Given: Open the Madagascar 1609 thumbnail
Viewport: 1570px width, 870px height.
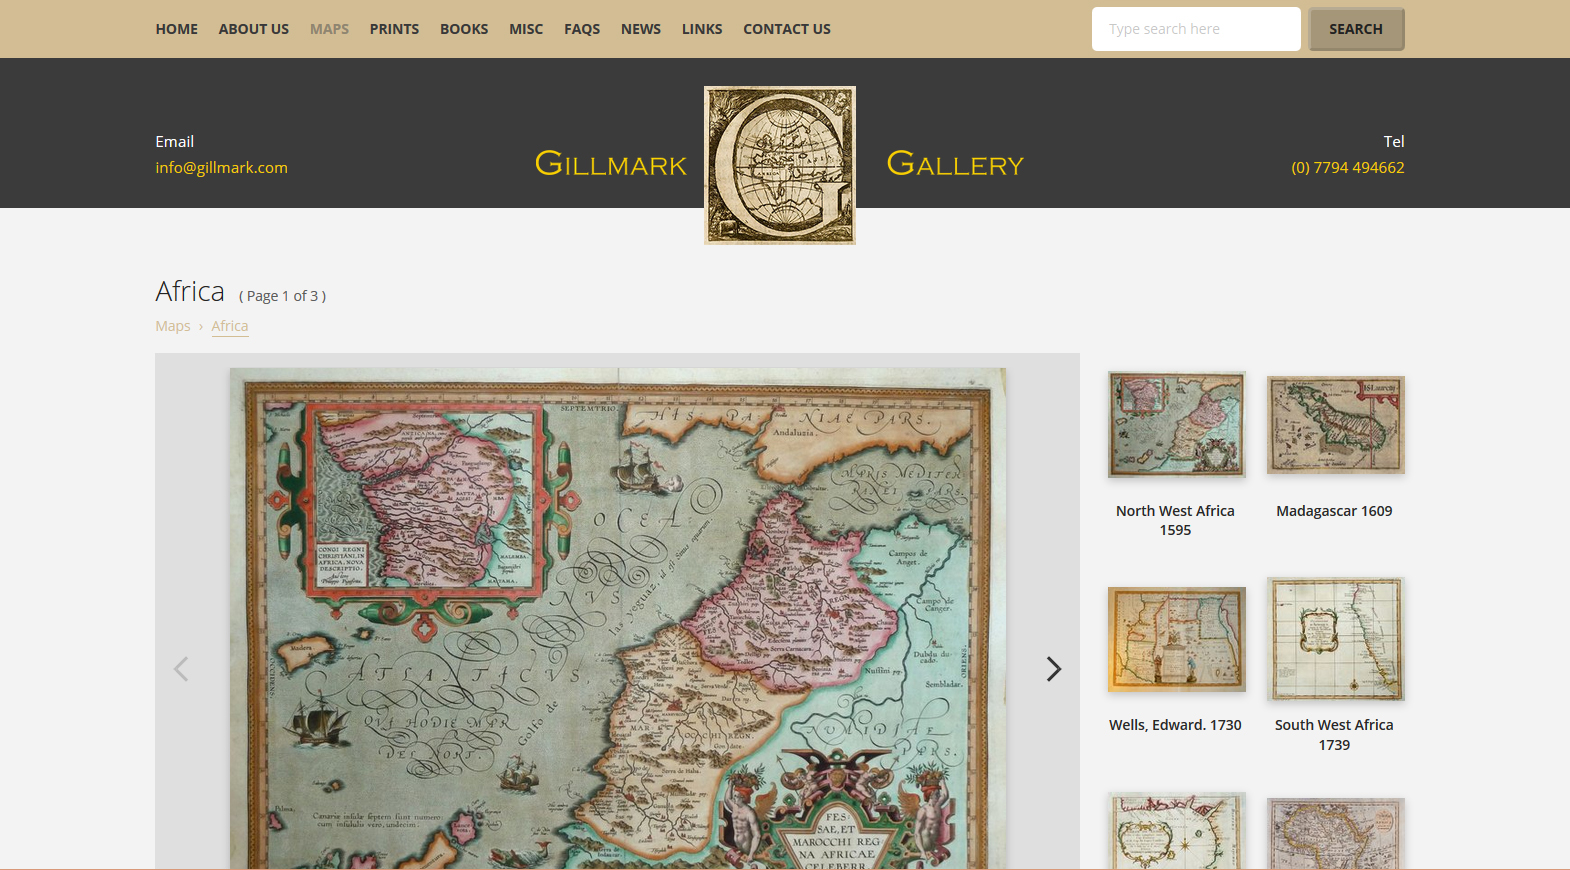Looking at the screenshot, I should click(1336, 424).
